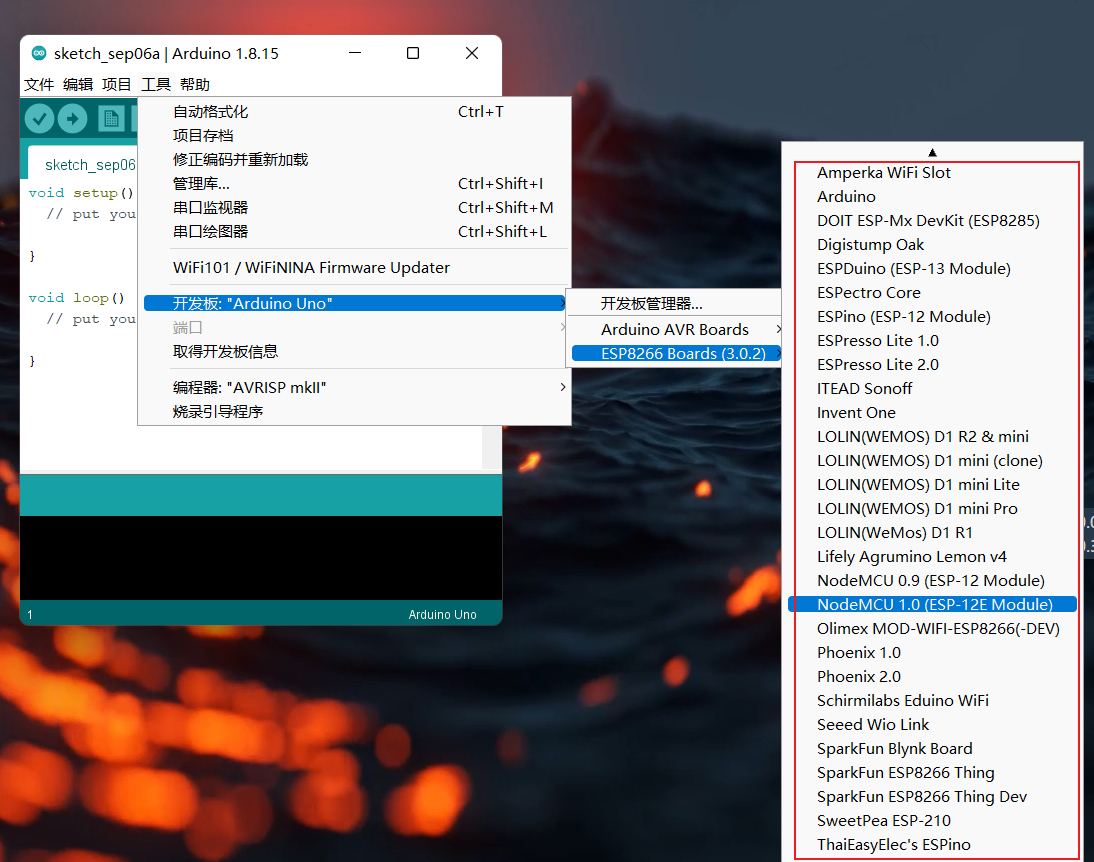This screenshot has width=1094, height=862.
Task: Select Seeed Wio Link board
Action: click(932, 724)
